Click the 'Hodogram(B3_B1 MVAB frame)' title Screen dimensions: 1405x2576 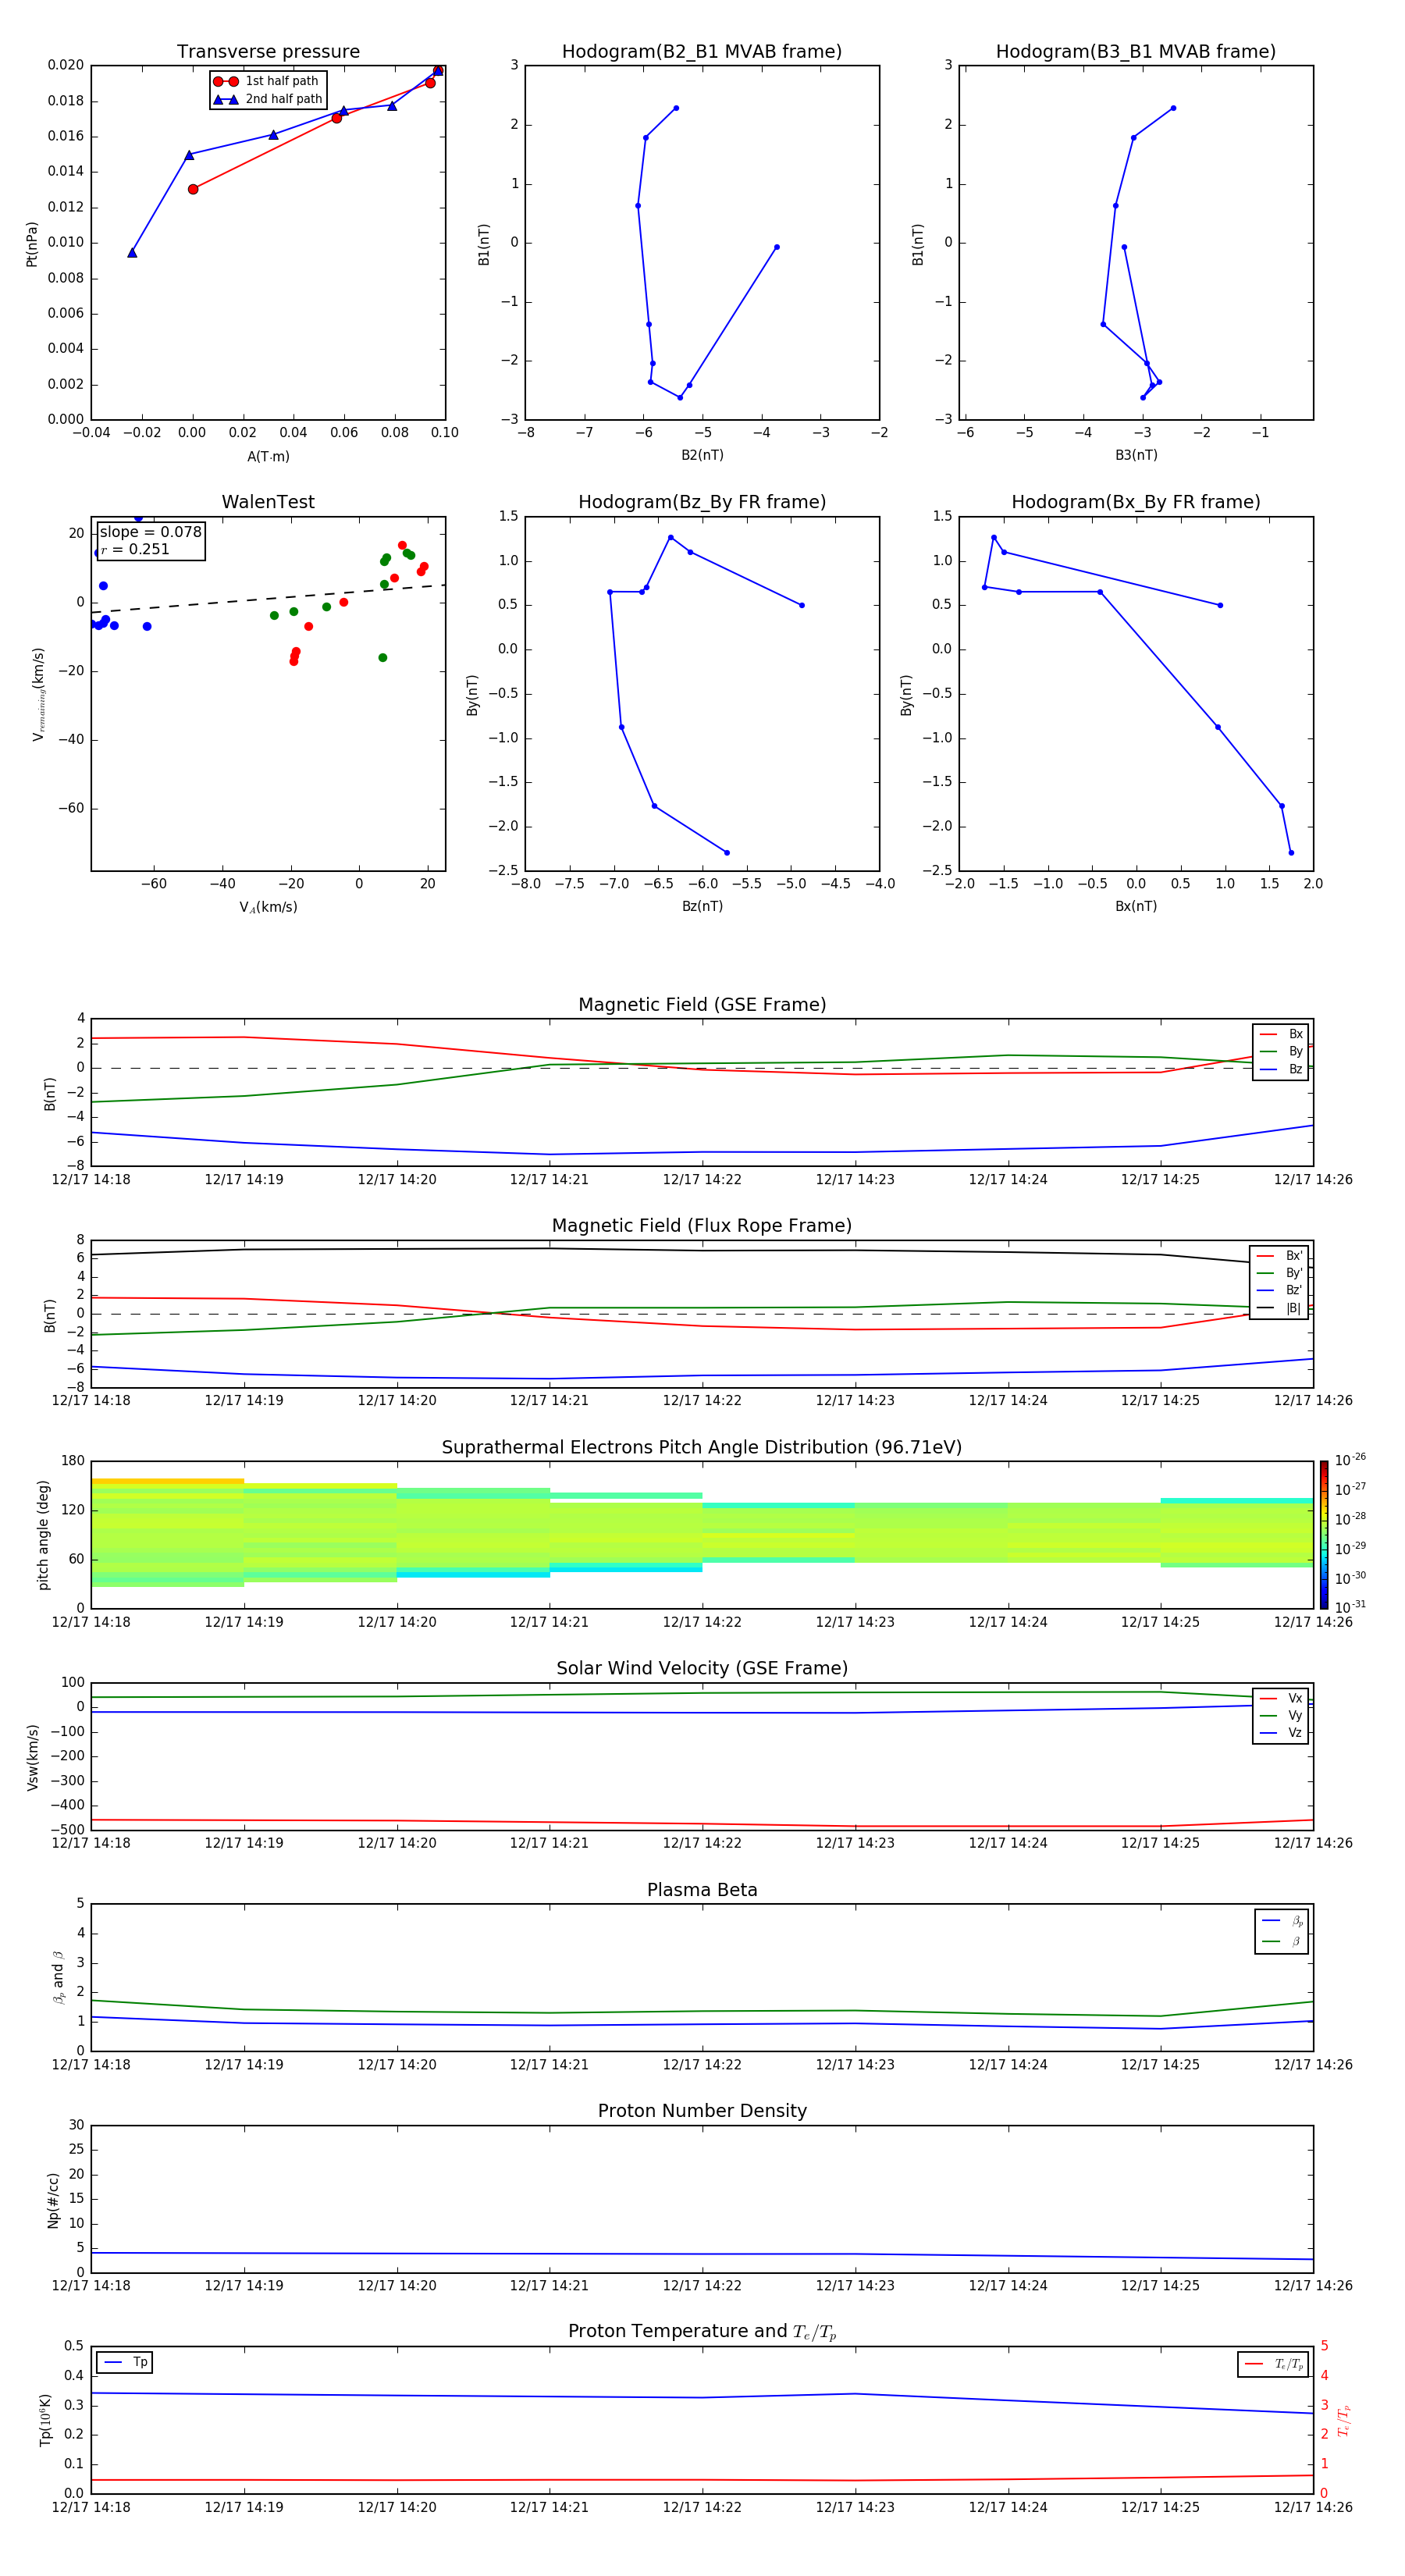click(x=1136, y=52)
